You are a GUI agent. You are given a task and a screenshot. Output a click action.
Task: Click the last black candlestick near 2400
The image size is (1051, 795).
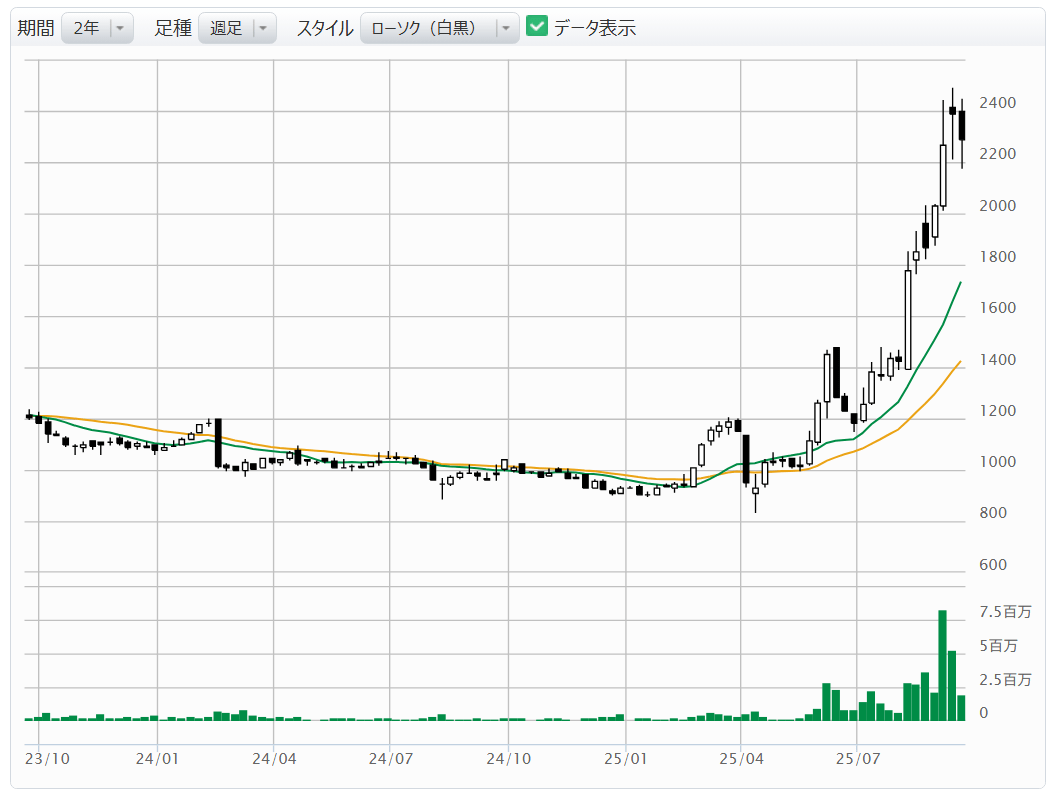pos(962,126)
